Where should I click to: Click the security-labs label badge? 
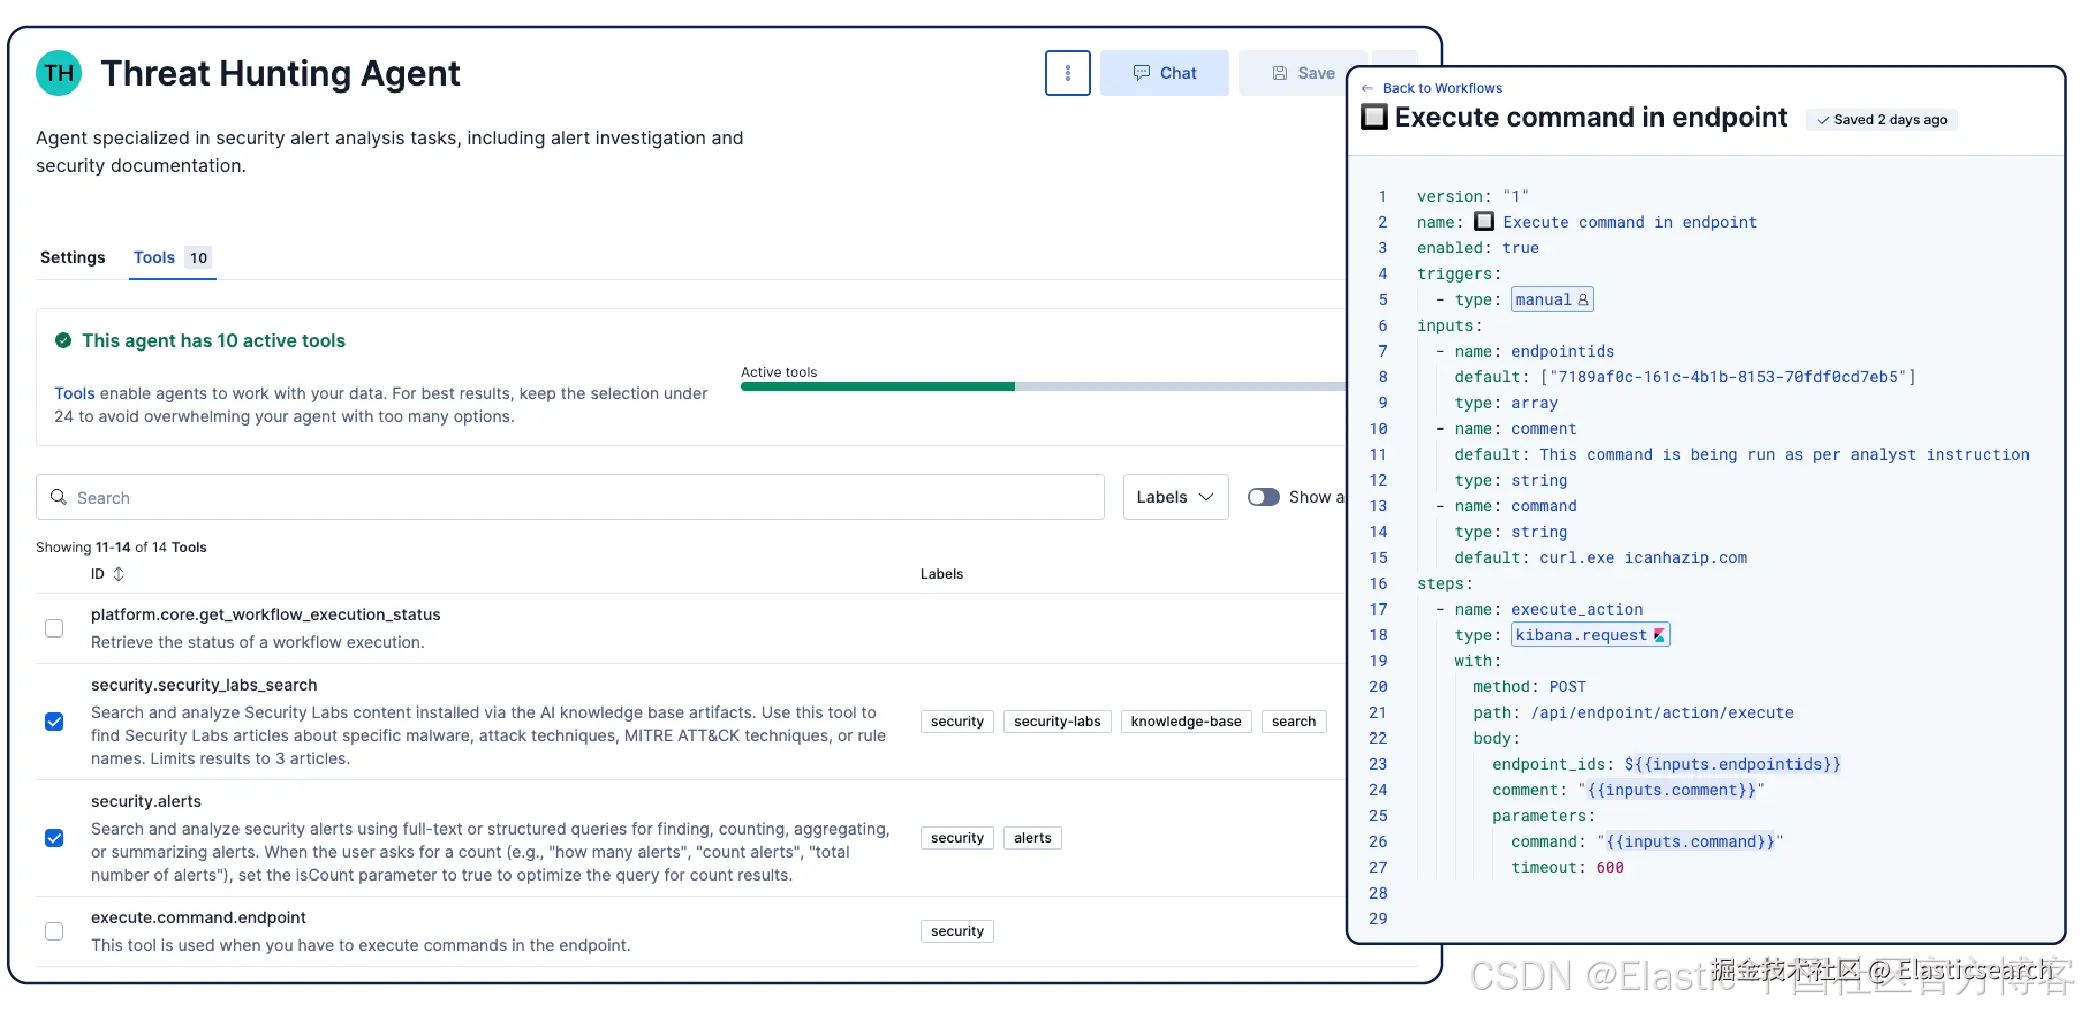point(1057,722)
